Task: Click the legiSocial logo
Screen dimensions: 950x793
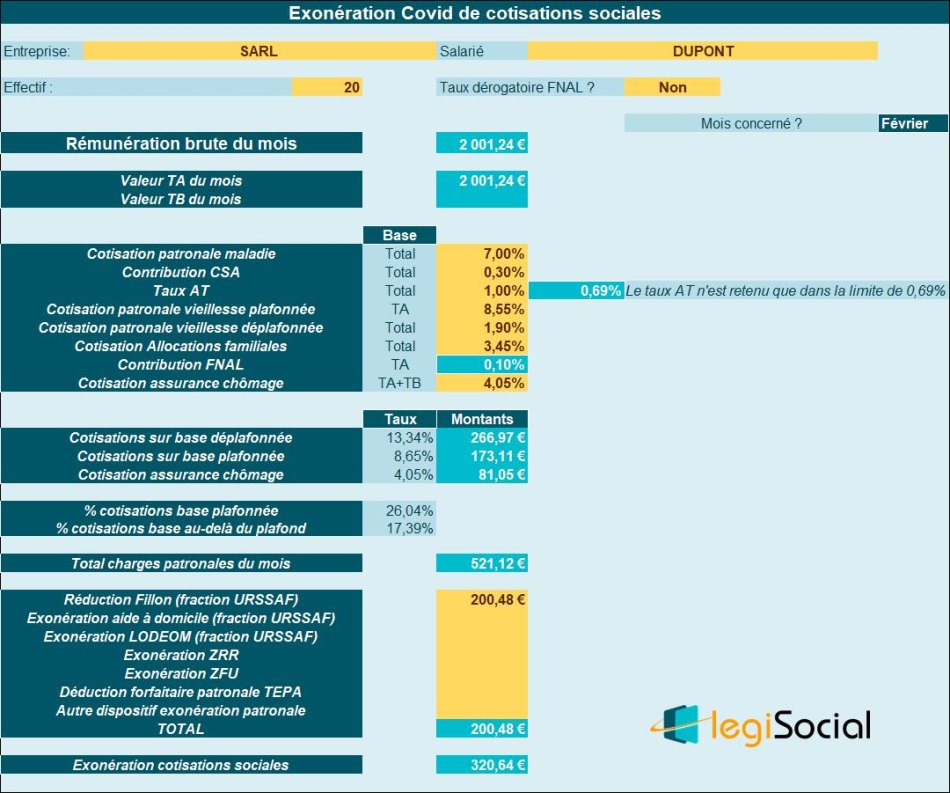Action: click(x=759, y=726)
